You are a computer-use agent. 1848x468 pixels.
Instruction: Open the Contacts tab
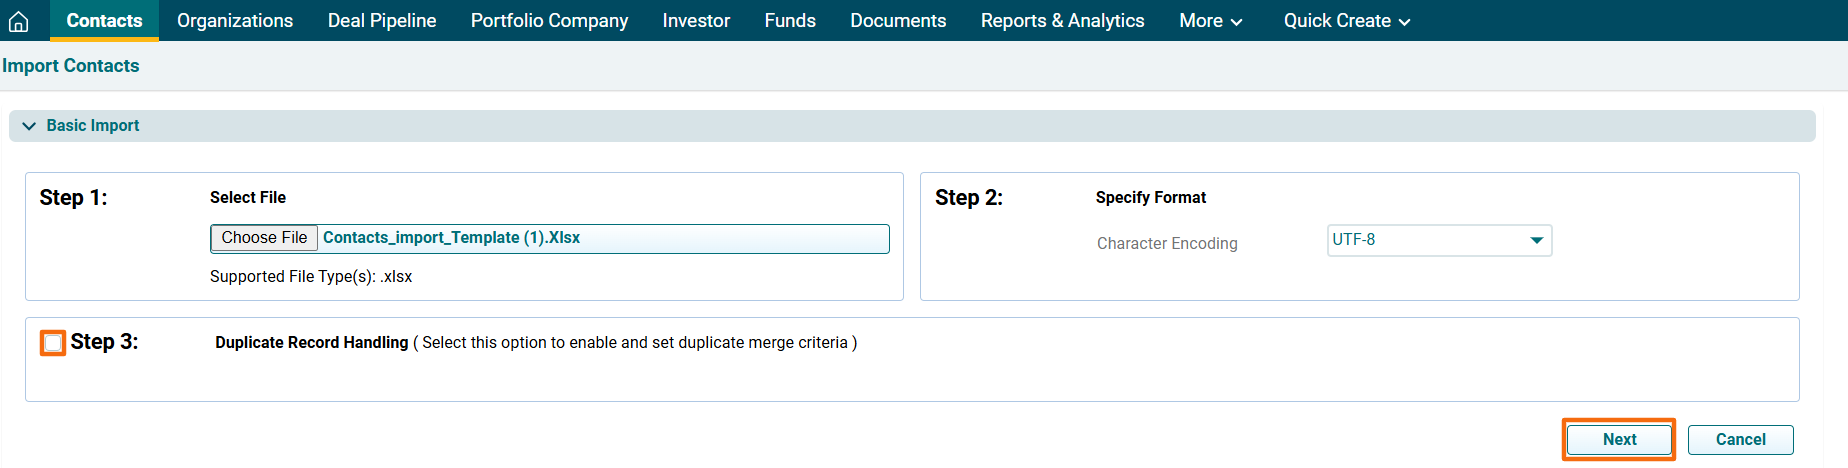104,21
